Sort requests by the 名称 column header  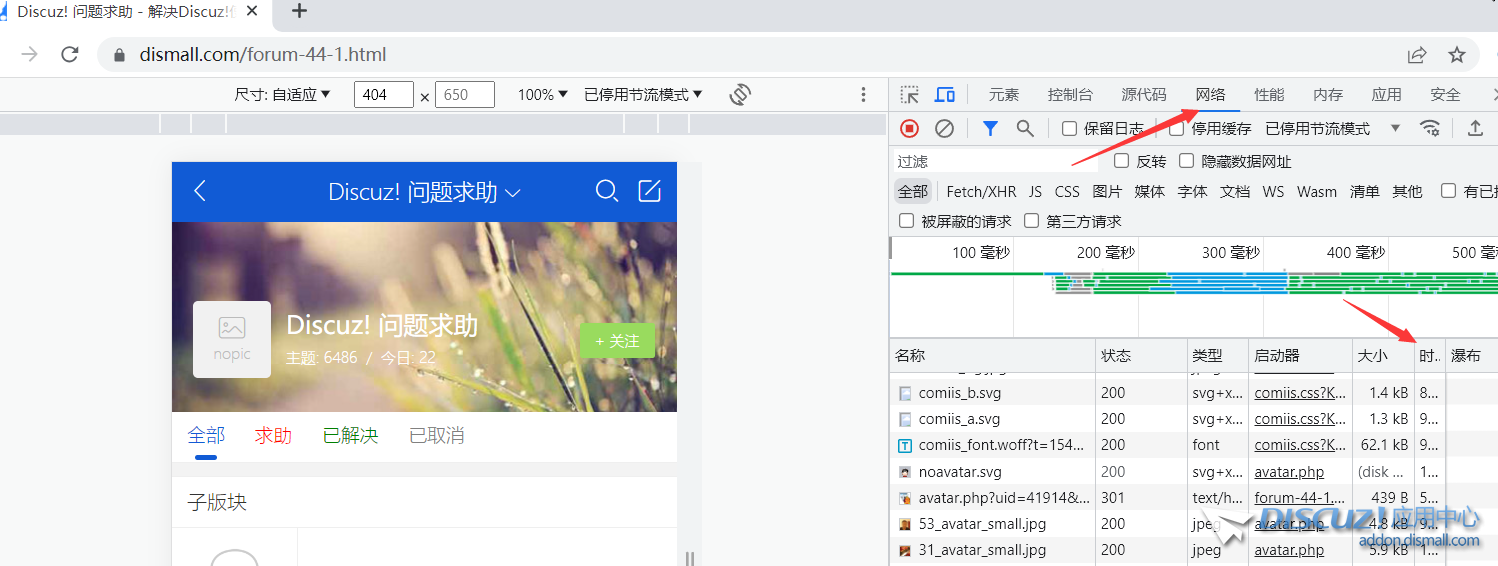click(x=992, y=355)
